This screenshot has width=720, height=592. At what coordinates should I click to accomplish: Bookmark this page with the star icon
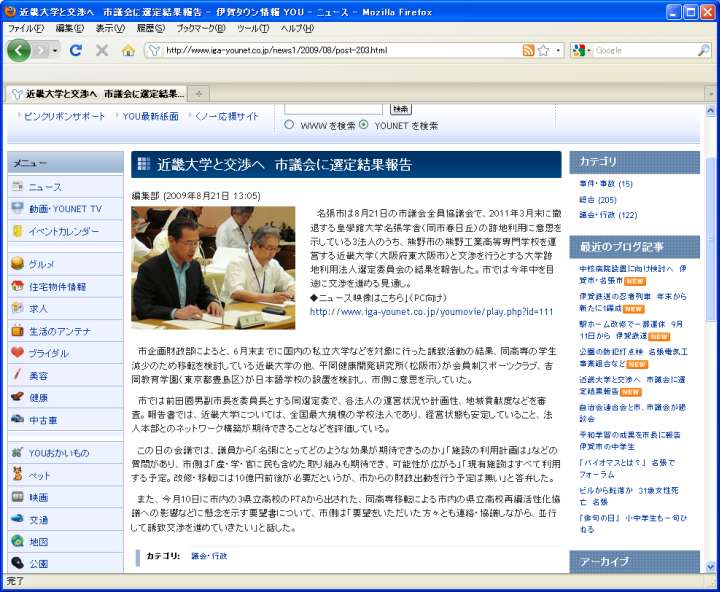pyautogui.click(x=543, y=50)
